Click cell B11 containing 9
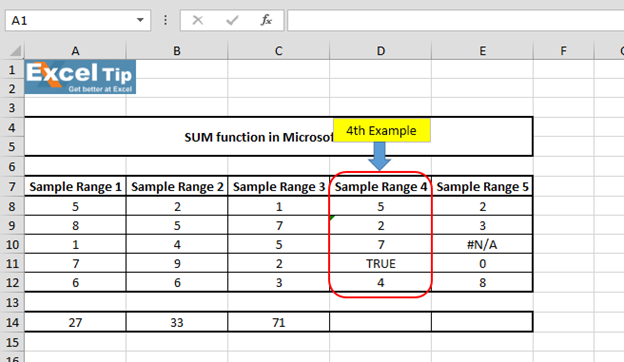Screen dimensions: 624x362 click(x=177, y=263)
